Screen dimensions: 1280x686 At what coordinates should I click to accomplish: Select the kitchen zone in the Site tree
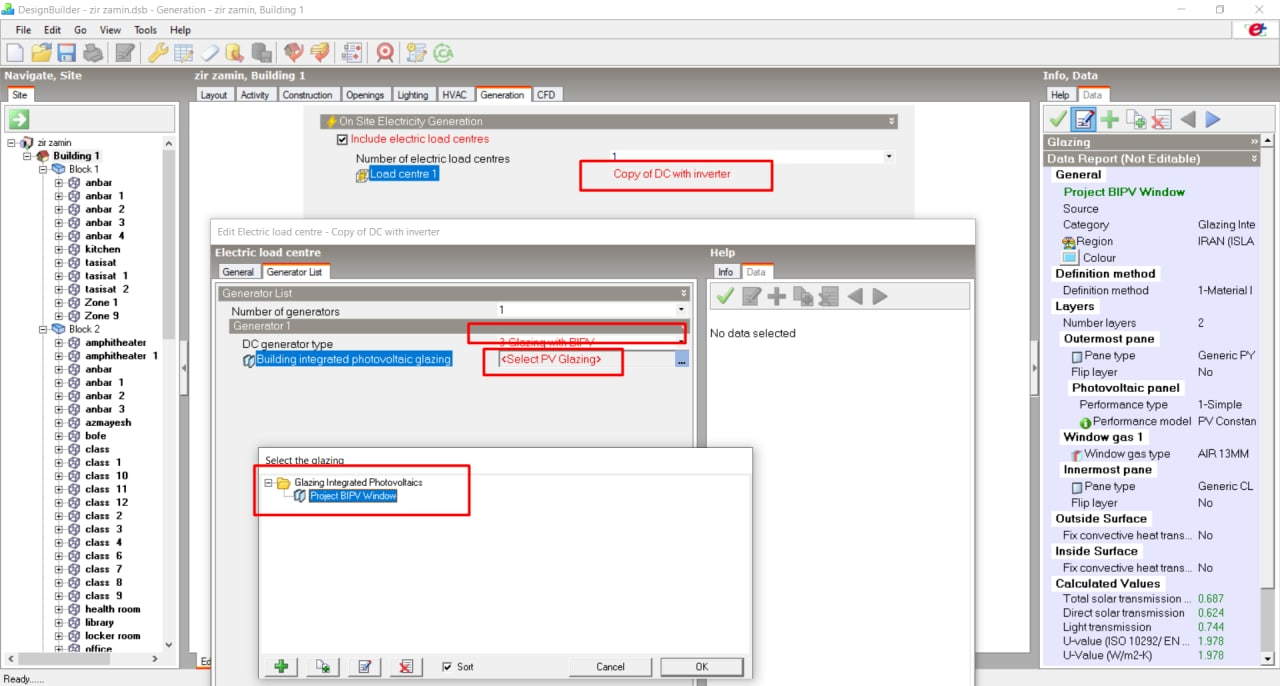click(102, 249)
